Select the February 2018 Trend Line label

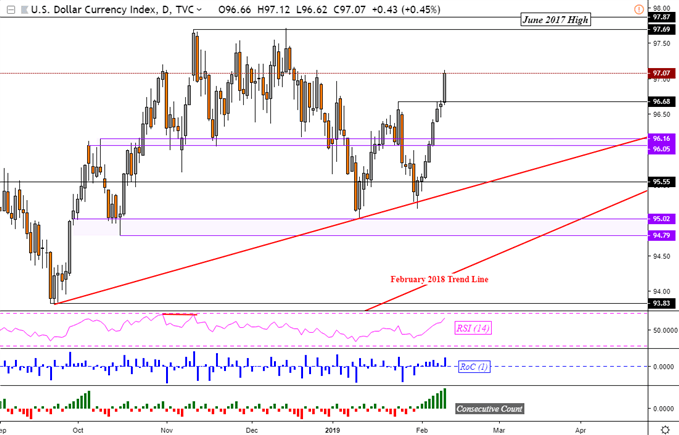point(439,279)
